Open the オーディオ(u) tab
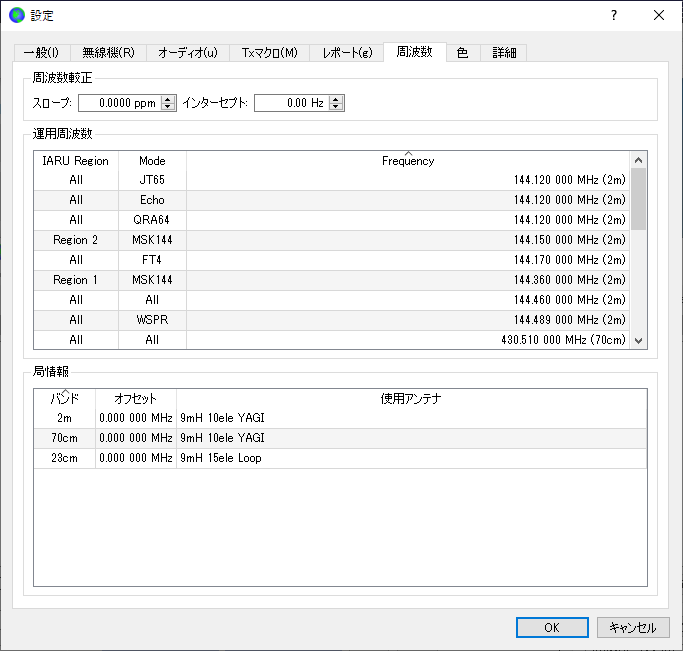The height and width of the screenshot is (651, 683). [x=188, y=53]
